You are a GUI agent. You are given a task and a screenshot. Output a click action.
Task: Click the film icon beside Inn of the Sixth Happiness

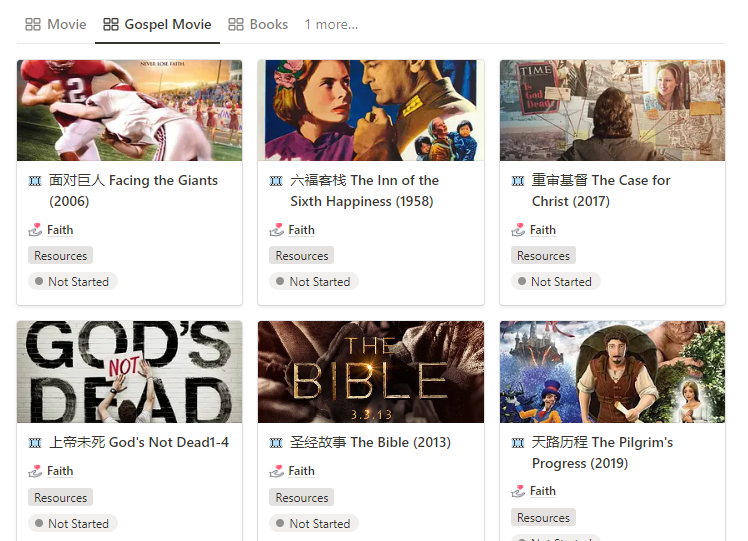point(276,181)
